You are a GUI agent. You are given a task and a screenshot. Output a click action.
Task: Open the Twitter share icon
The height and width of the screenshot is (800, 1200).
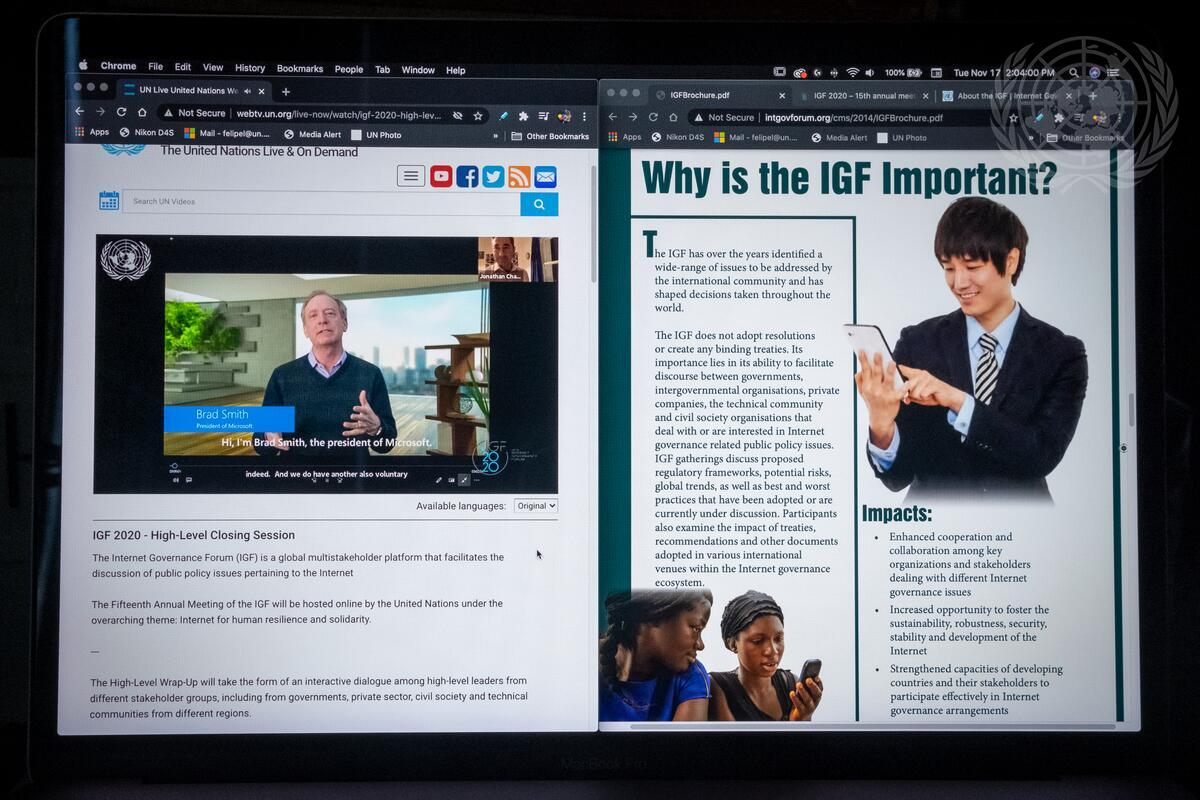(493, 177)
